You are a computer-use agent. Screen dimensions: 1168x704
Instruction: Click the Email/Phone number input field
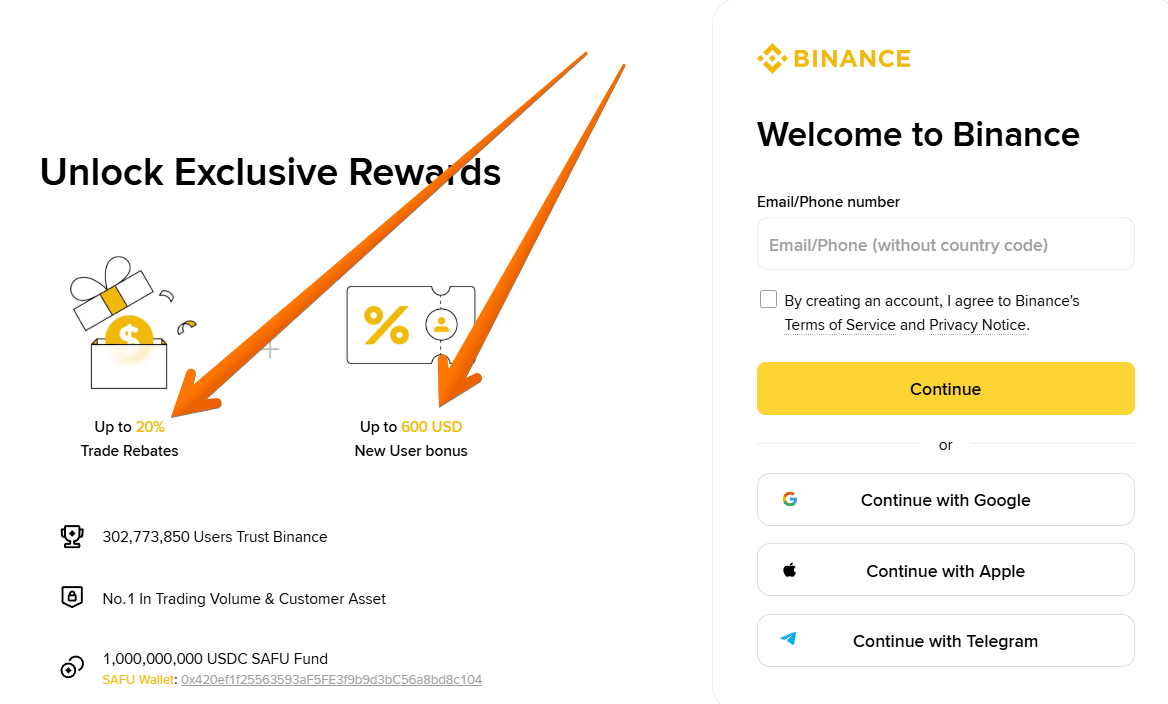[x=945, y=243]
